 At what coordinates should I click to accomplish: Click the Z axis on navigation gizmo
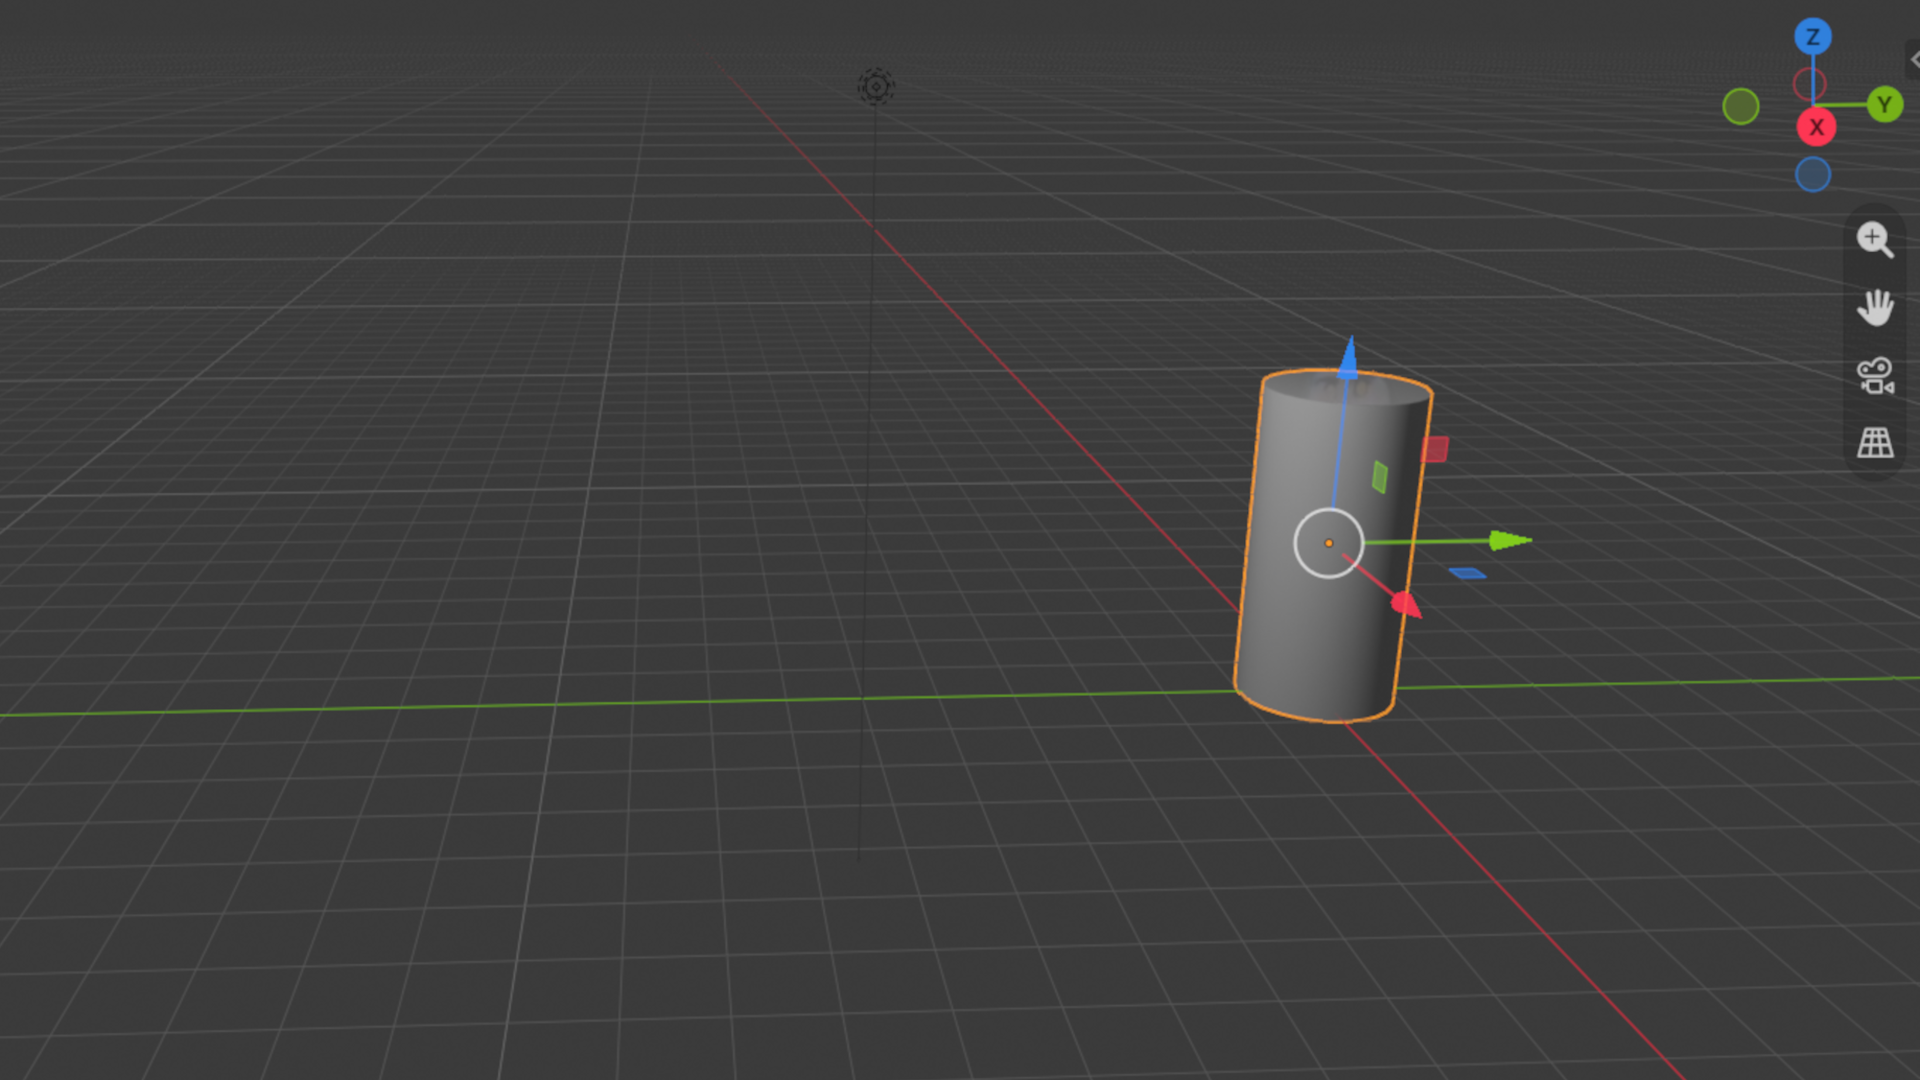[x=1812, y=37]
